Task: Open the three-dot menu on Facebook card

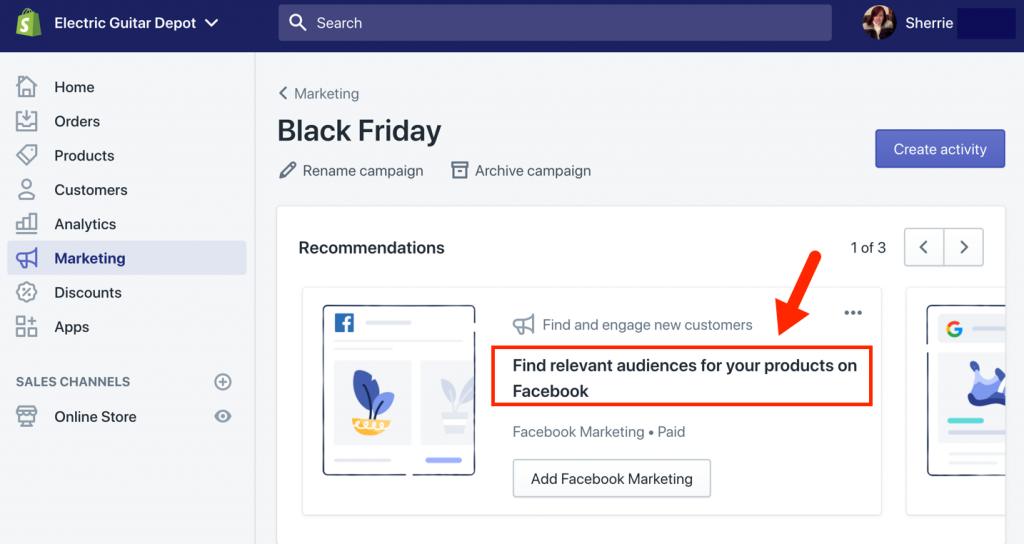Action: click(853, 313)
